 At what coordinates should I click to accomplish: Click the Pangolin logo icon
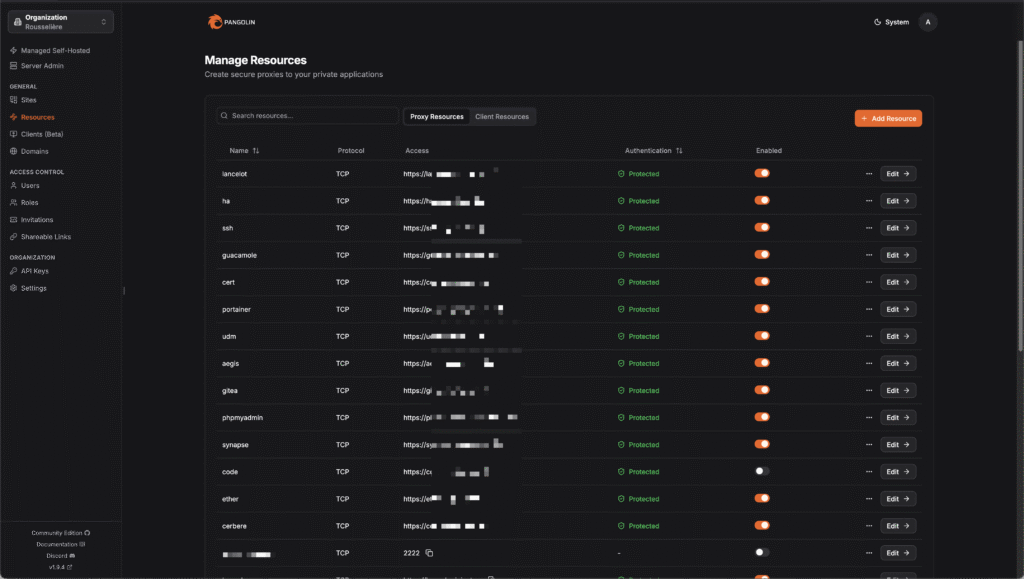click(x=217, y=22)
